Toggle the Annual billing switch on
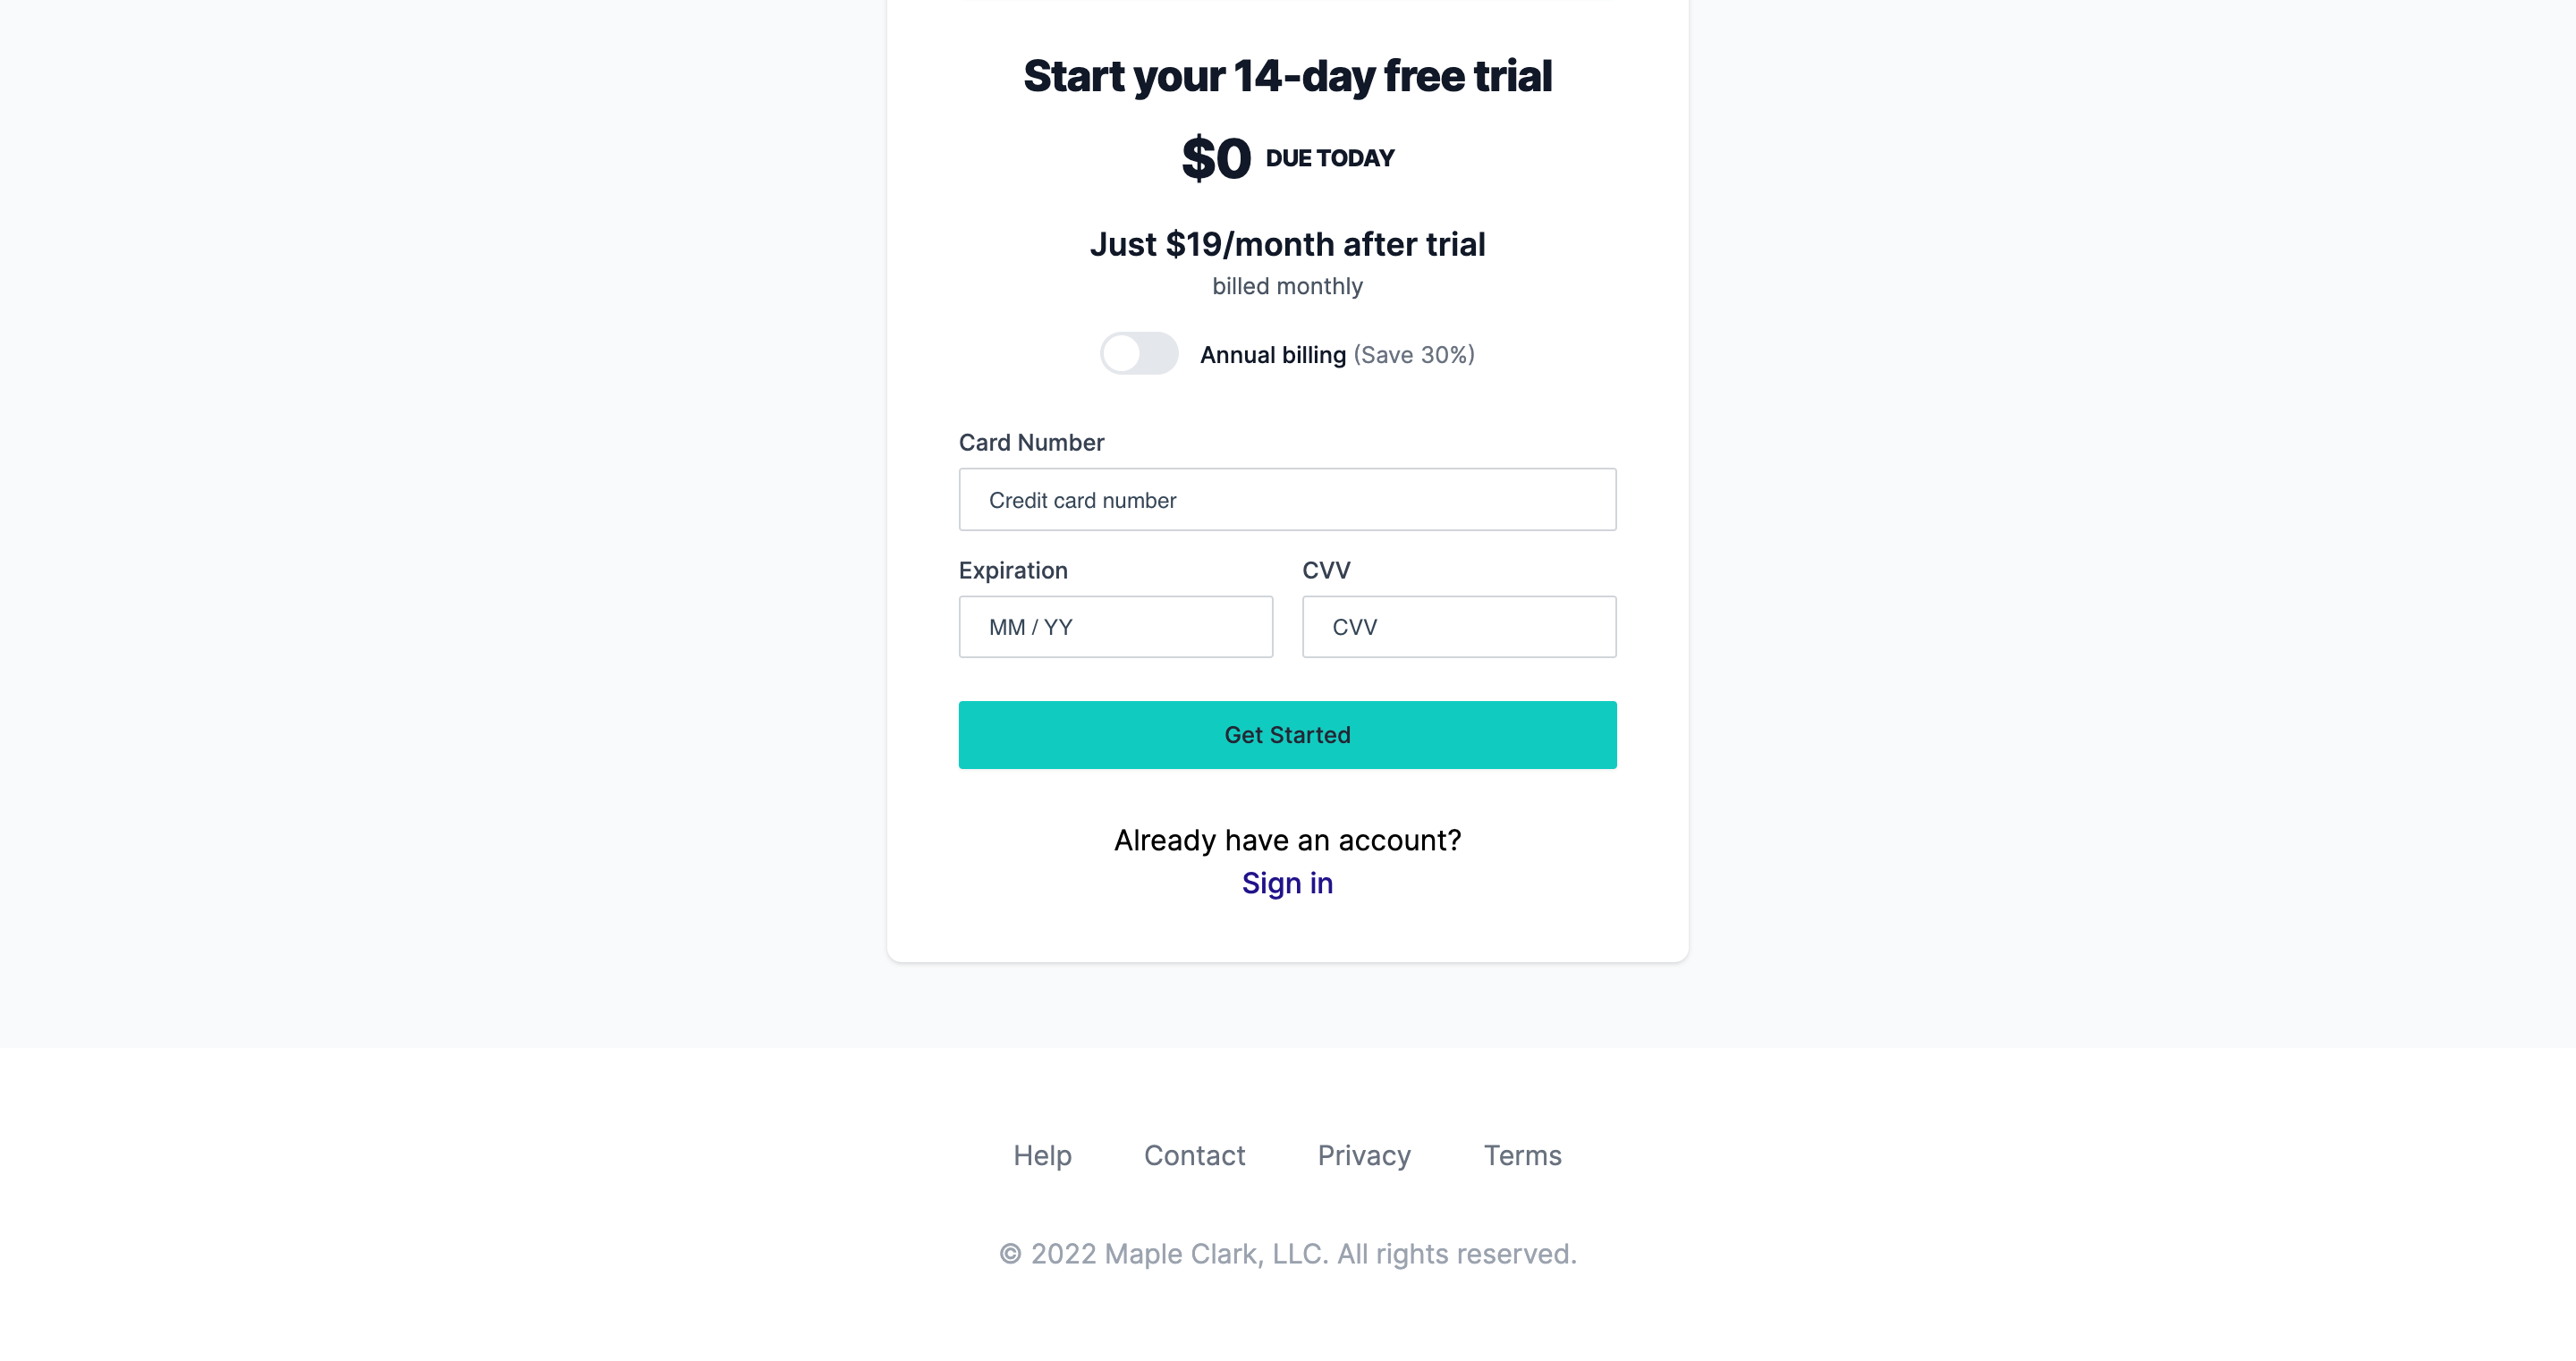 coord(1139,353)
